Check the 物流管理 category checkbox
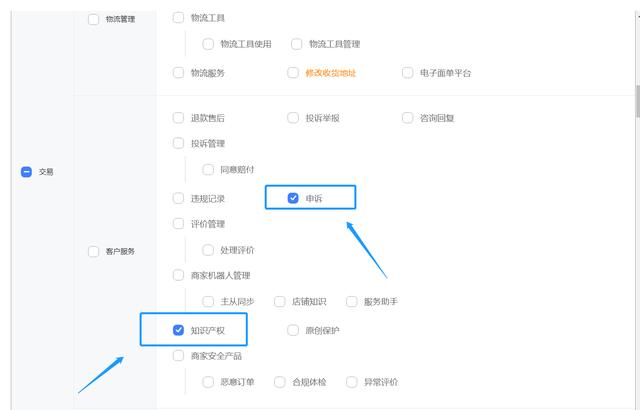Image resolution: width=640 pixels, height=410 pixels. [x=94, y=18]
